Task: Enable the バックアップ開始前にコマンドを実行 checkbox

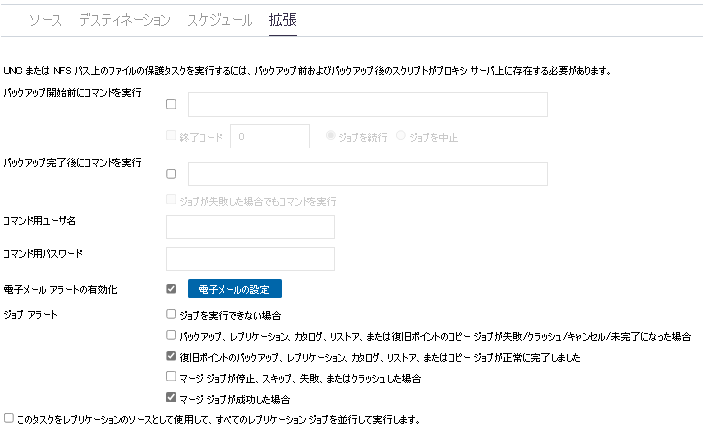Action: (171, 104)
